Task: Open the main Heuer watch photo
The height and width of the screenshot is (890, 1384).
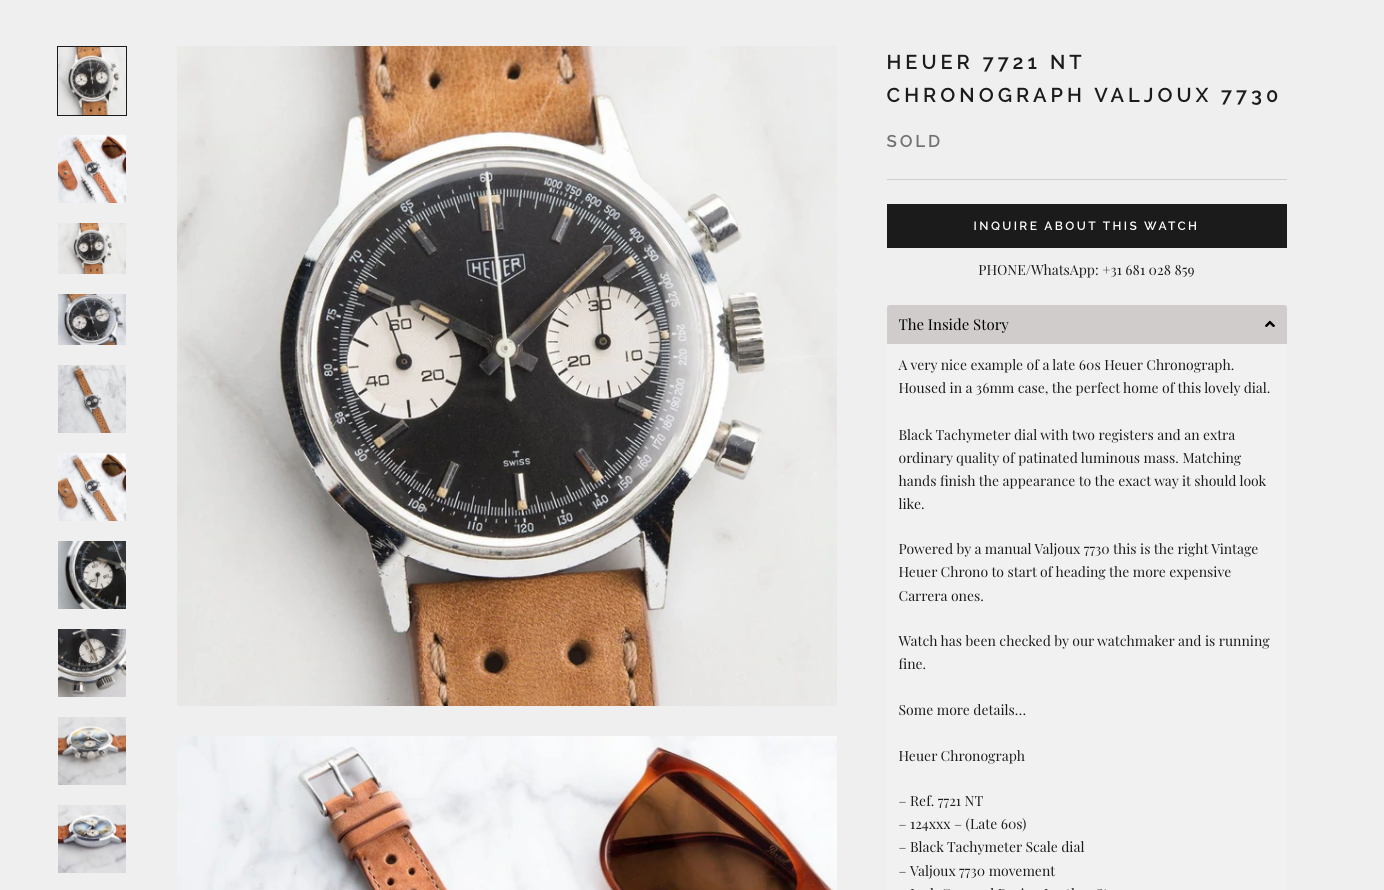Action: coord(507,376)
